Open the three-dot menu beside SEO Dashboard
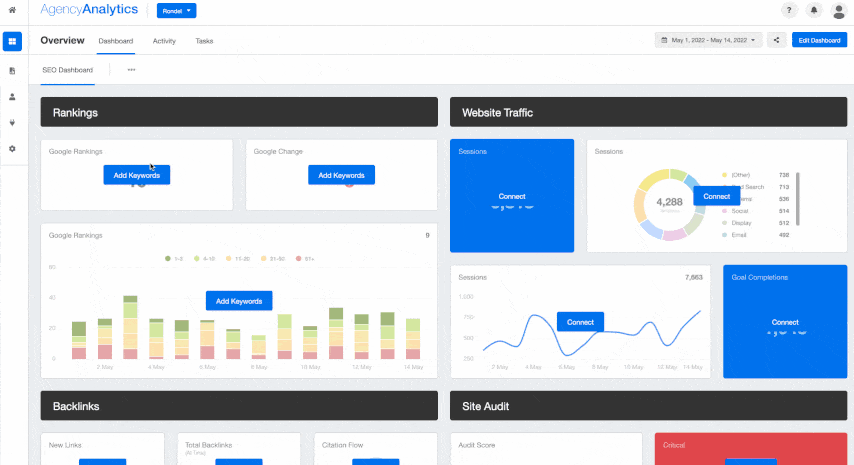 coord(131,70)
